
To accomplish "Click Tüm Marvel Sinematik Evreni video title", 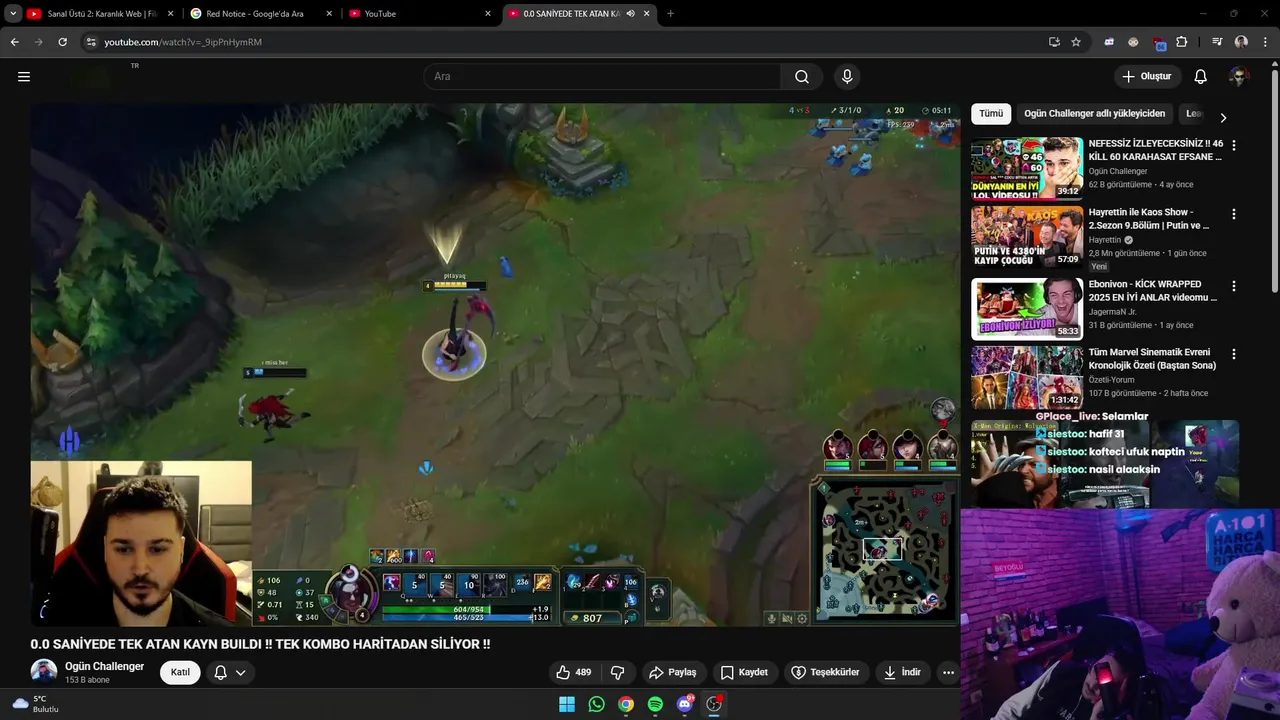I will (x=1152, y=359).
